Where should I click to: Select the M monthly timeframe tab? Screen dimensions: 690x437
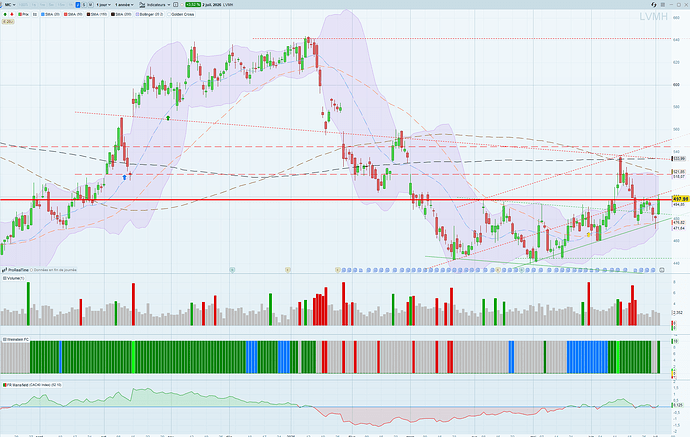coord(90,4)
